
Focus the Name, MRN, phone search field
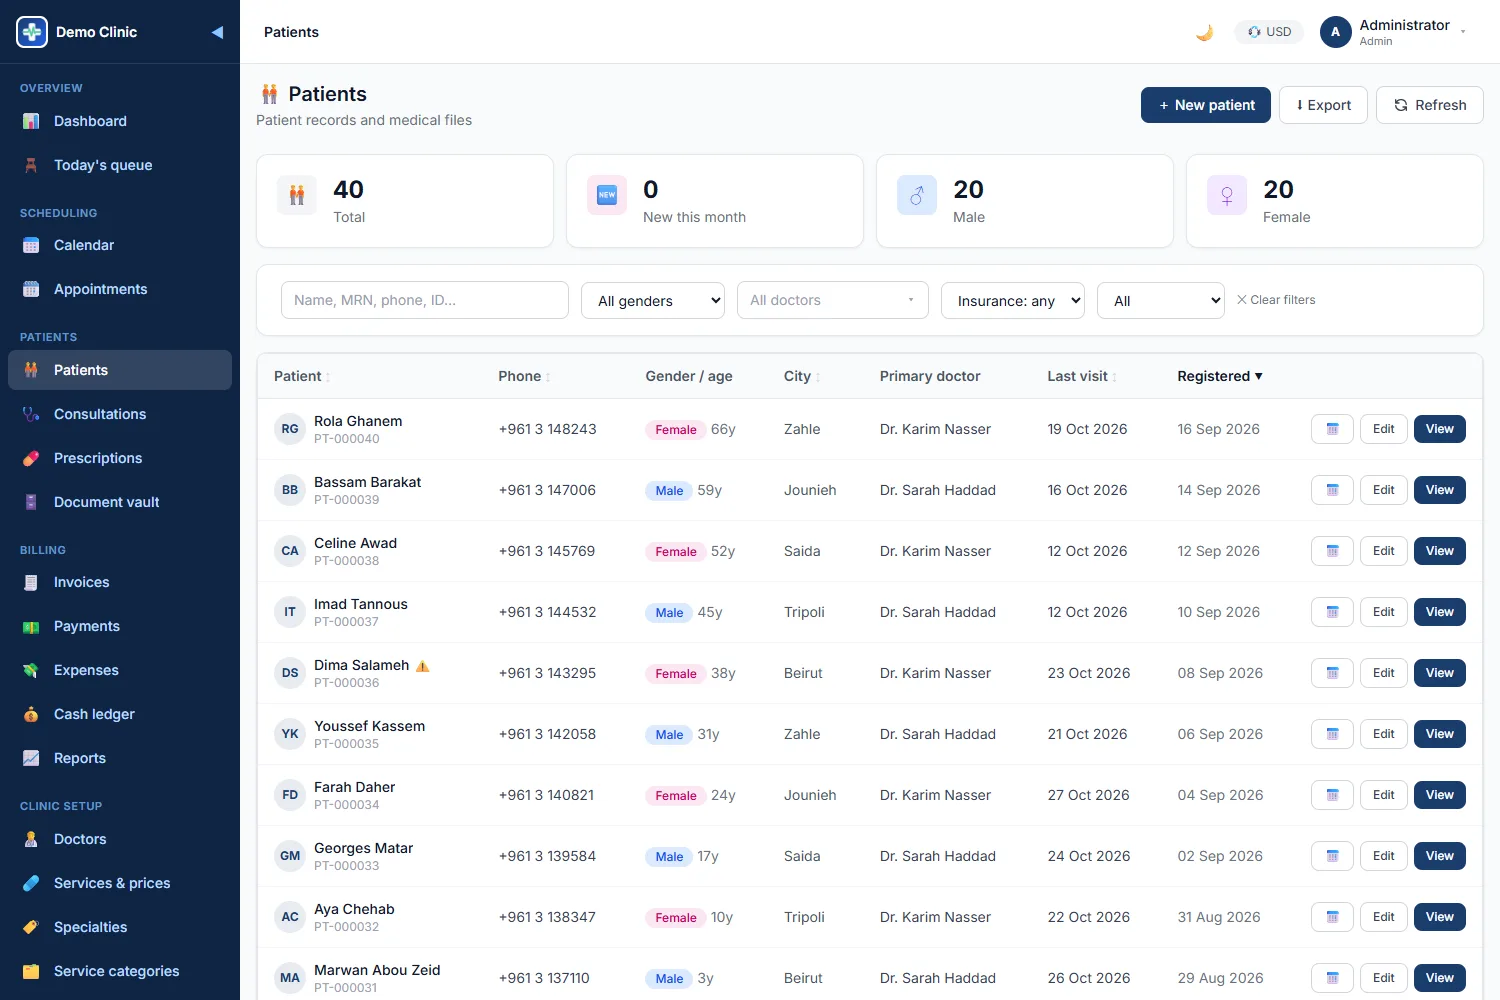coord(425,300)
